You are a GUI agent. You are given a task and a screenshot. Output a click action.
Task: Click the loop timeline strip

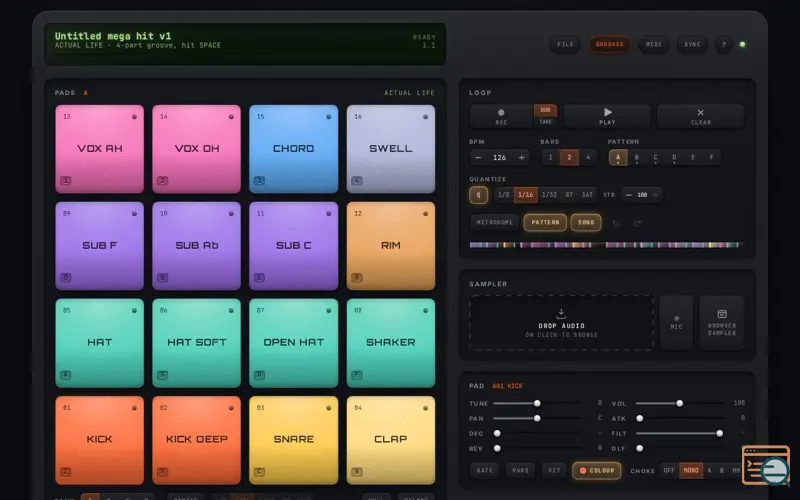pos(606,245)
